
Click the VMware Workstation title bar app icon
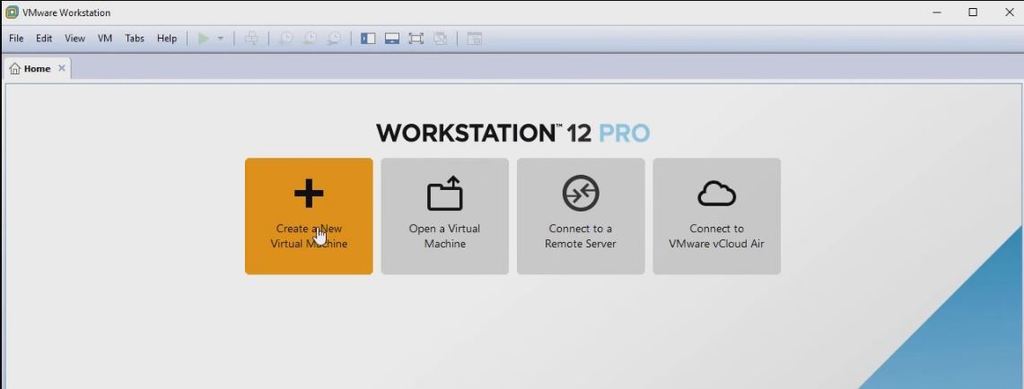[11, 12]
